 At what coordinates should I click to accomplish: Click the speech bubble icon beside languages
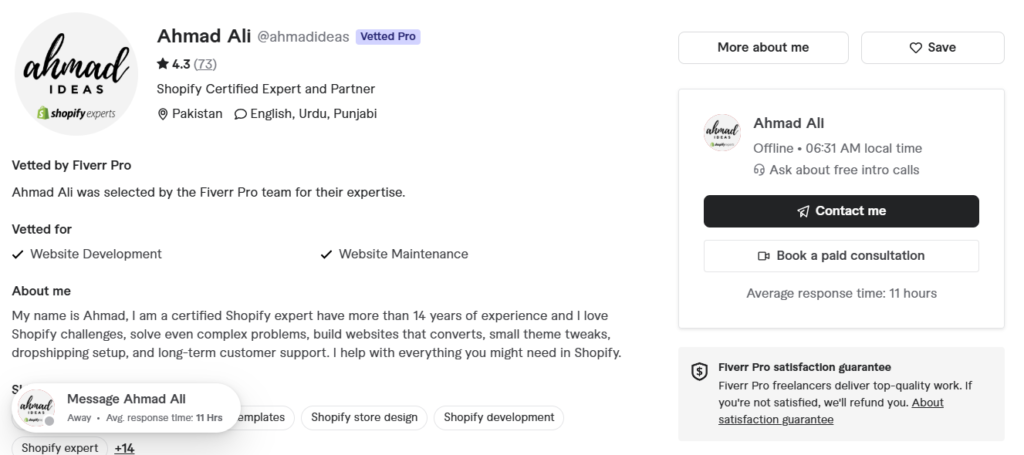tap(240, 114)
